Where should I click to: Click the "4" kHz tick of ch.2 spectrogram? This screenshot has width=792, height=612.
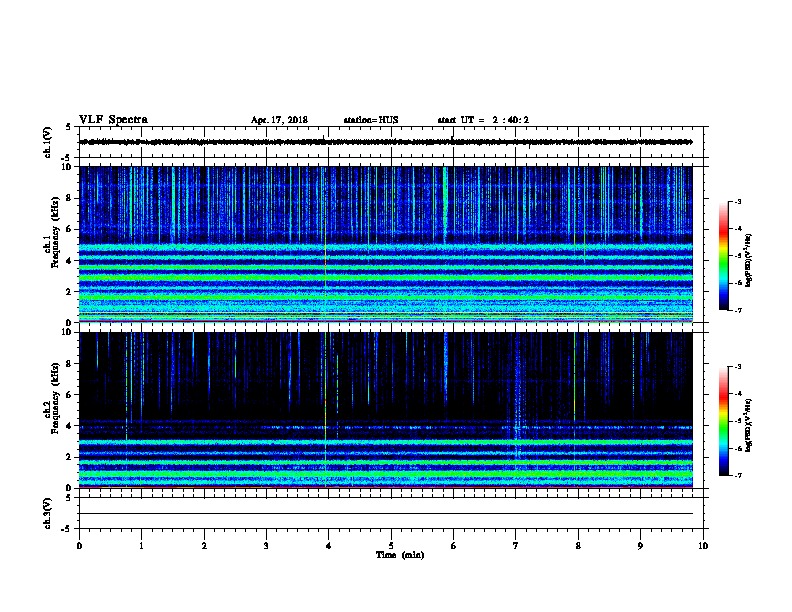point(70,426)
